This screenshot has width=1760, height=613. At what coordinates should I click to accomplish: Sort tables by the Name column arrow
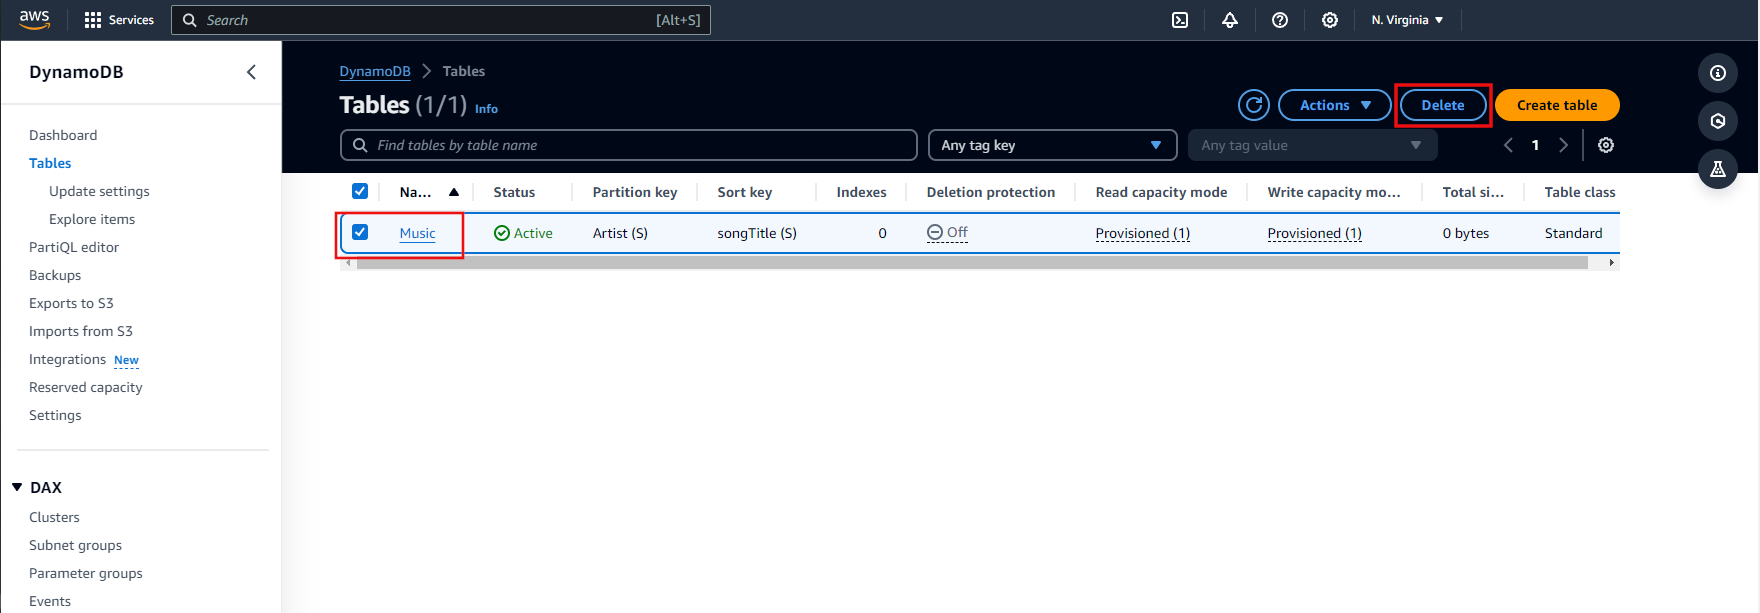pyautogui.click(x=454, y=192)
